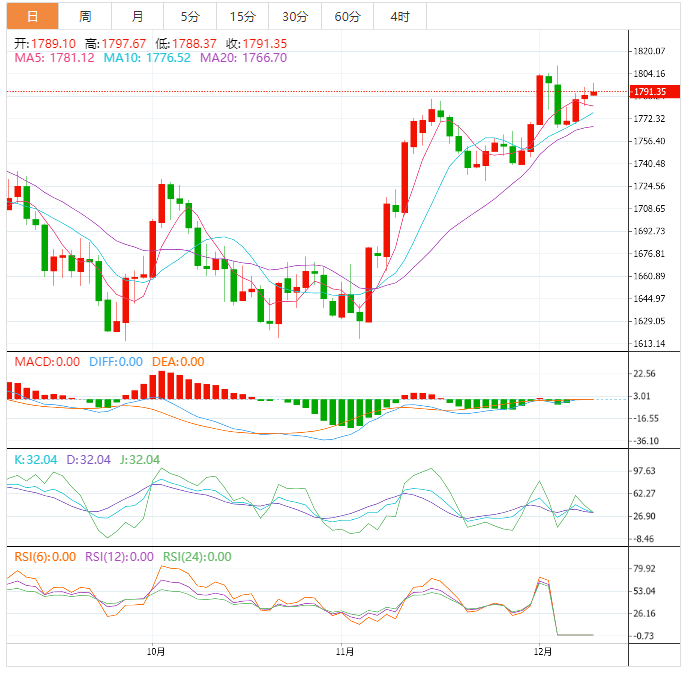Screen dimensions: 687x674
Task: Switch to the 5分 timeframe tab
Action: tap(190, 16)
